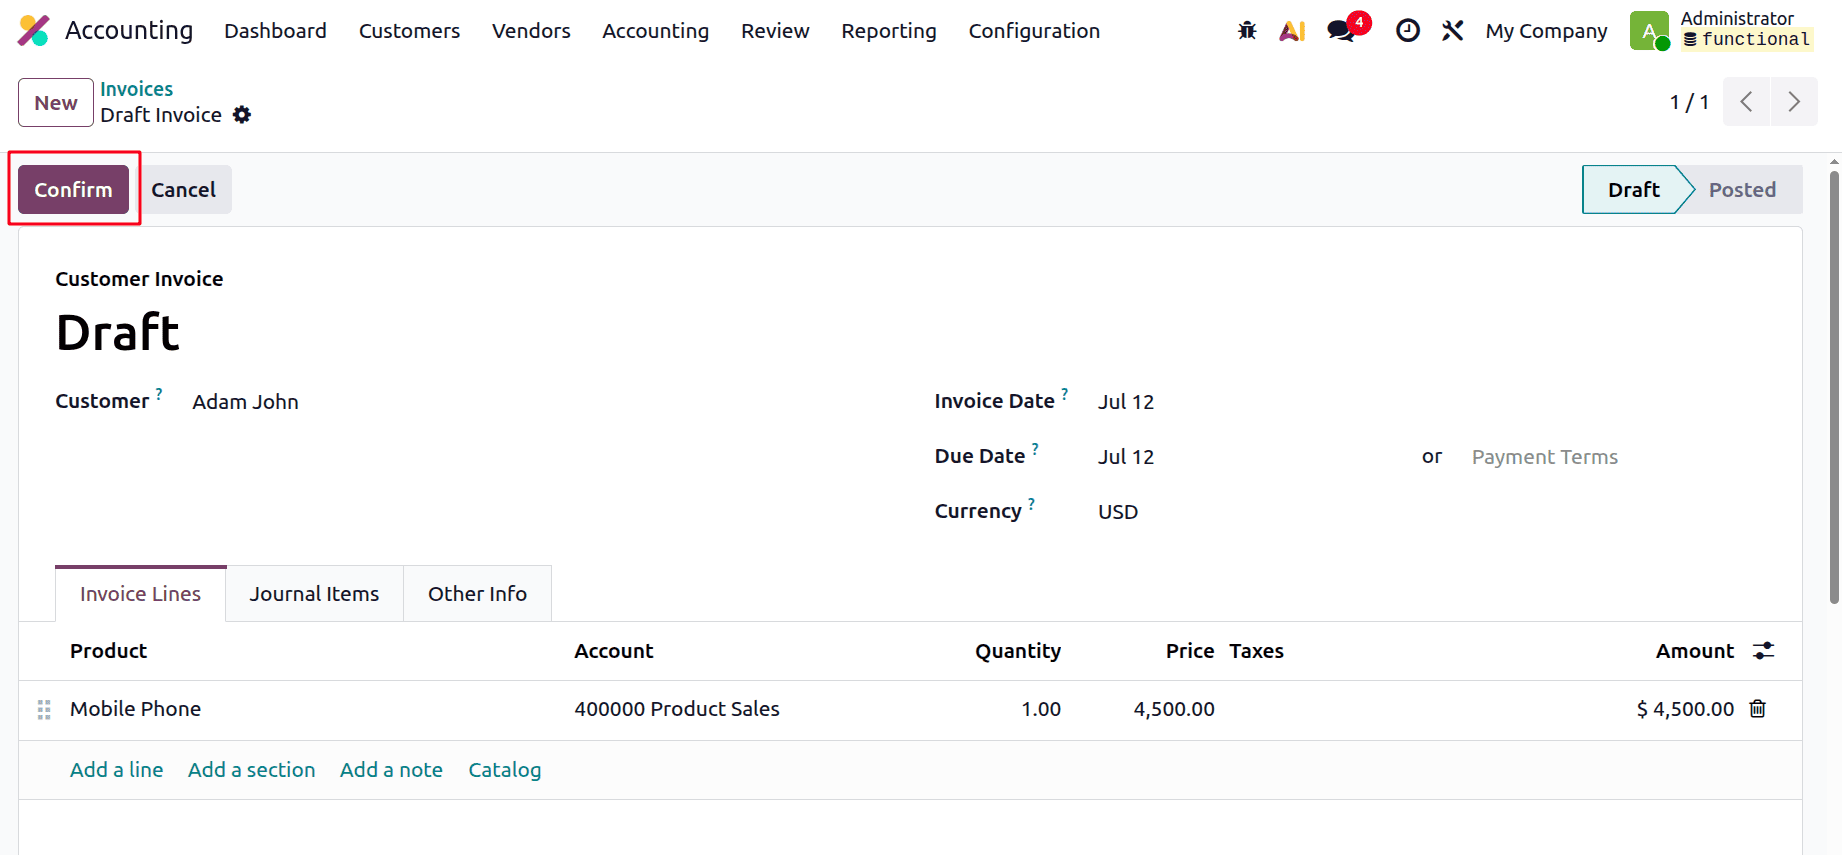Open the Configuration menu
1842x855 pixels.
pos(1034,31)
